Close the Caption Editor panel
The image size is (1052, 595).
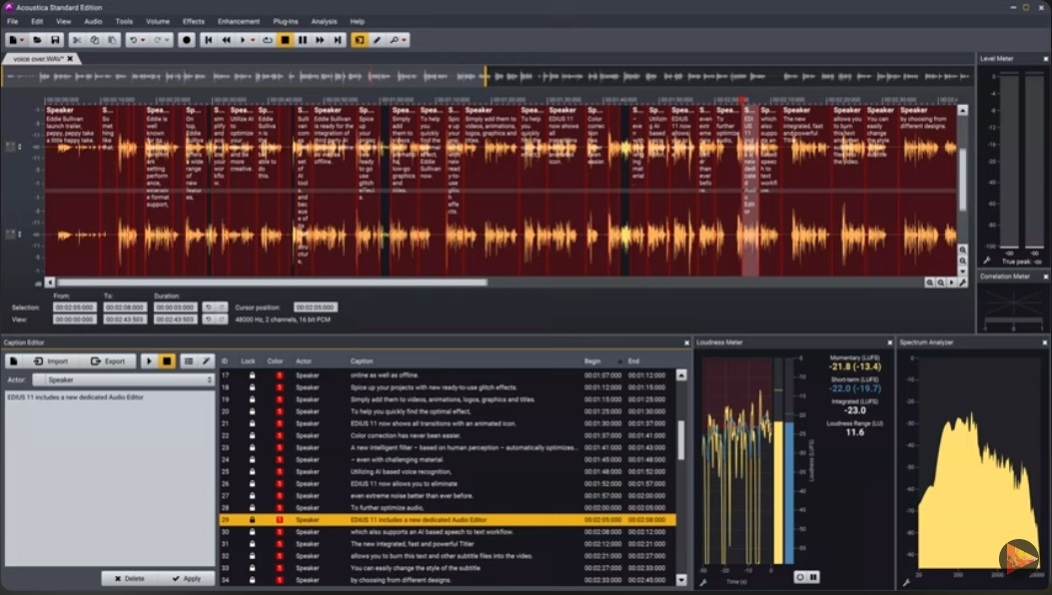(686, 343)
